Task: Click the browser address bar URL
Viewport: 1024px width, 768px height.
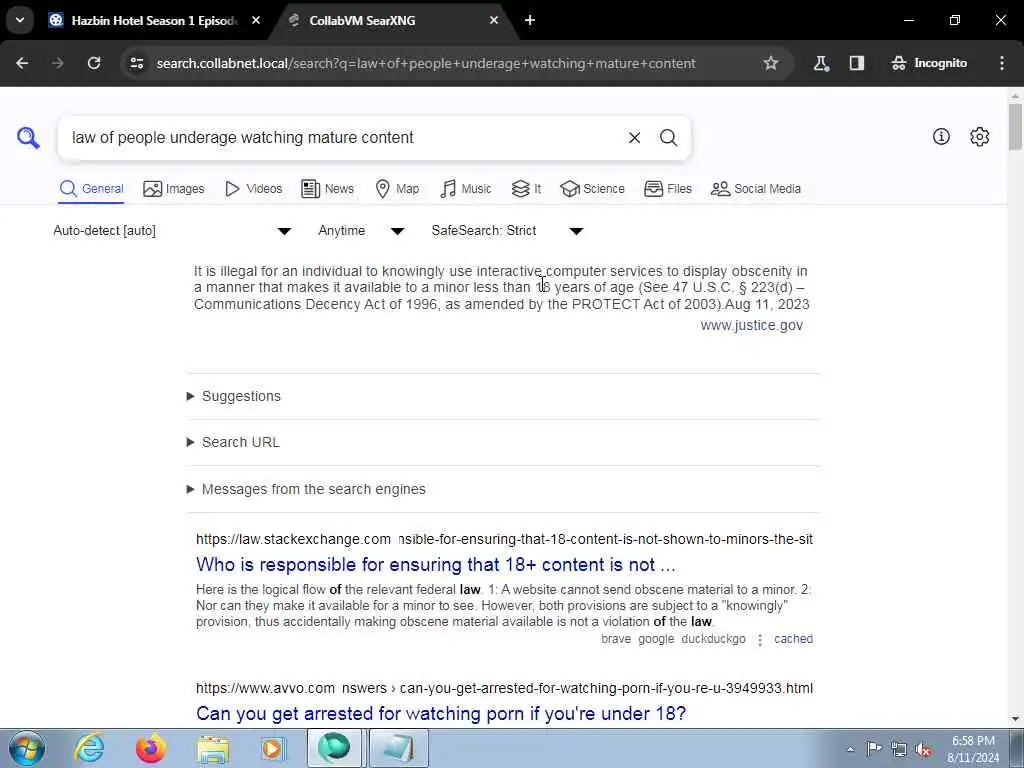Action: click(x=426, y=63)
